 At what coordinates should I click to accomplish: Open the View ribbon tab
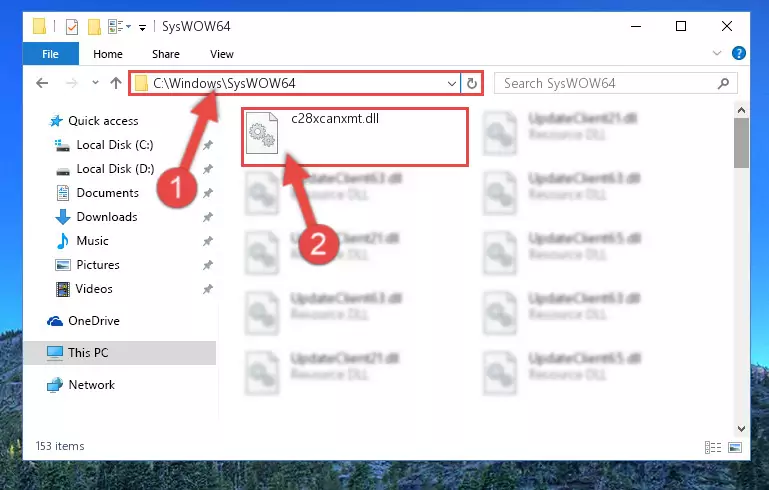(222, 54)
